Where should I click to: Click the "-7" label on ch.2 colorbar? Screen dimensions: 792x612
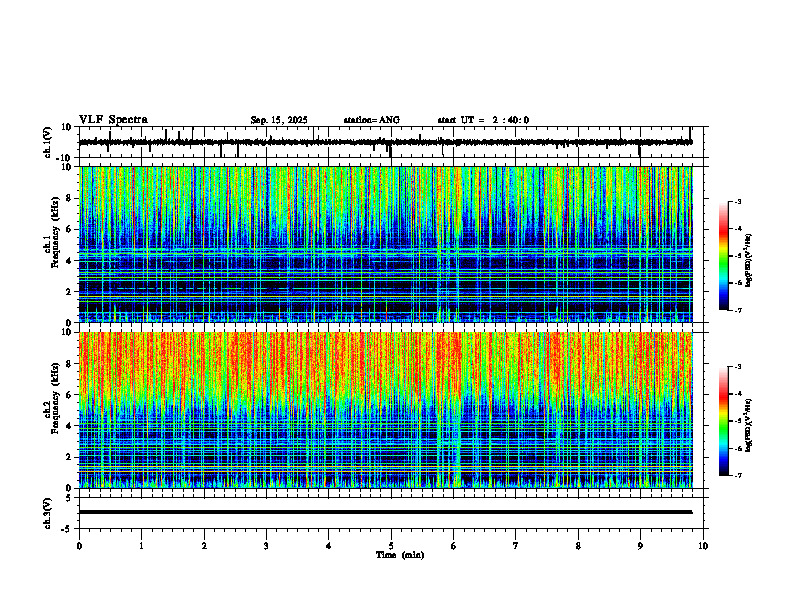[738, 475]
